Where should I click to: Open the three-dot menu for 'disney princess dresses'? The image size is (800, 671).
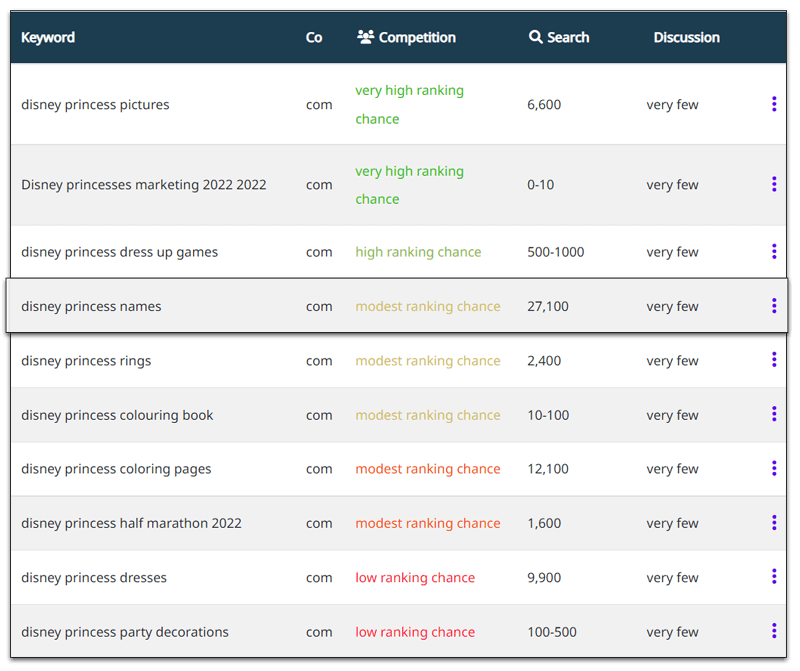click(774, 577)
